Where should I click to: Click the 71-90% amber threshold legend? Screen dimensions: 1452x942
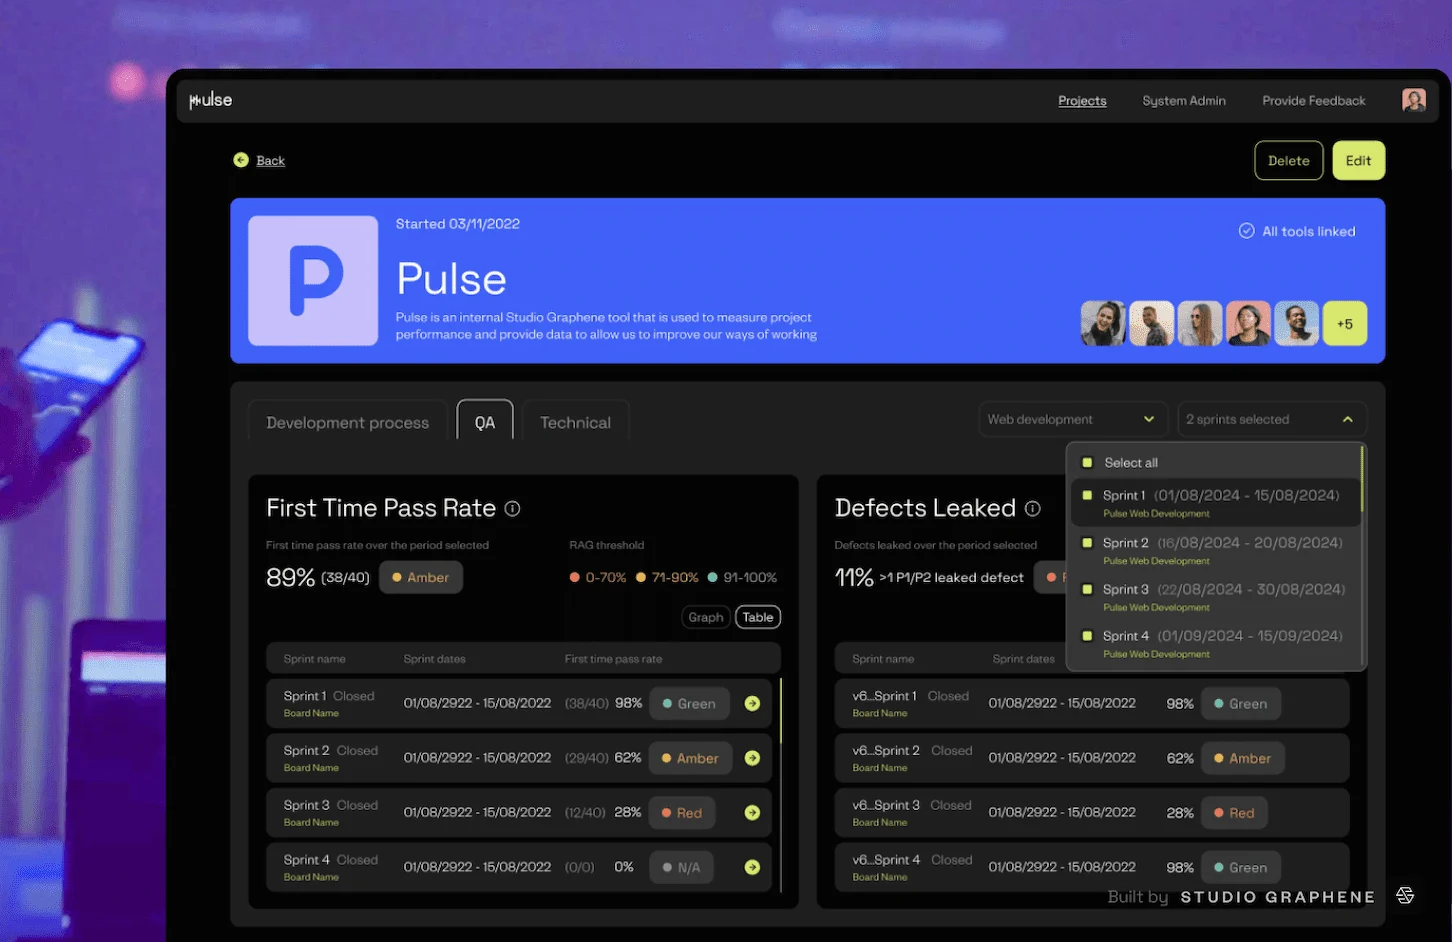(x=667, y=578)
